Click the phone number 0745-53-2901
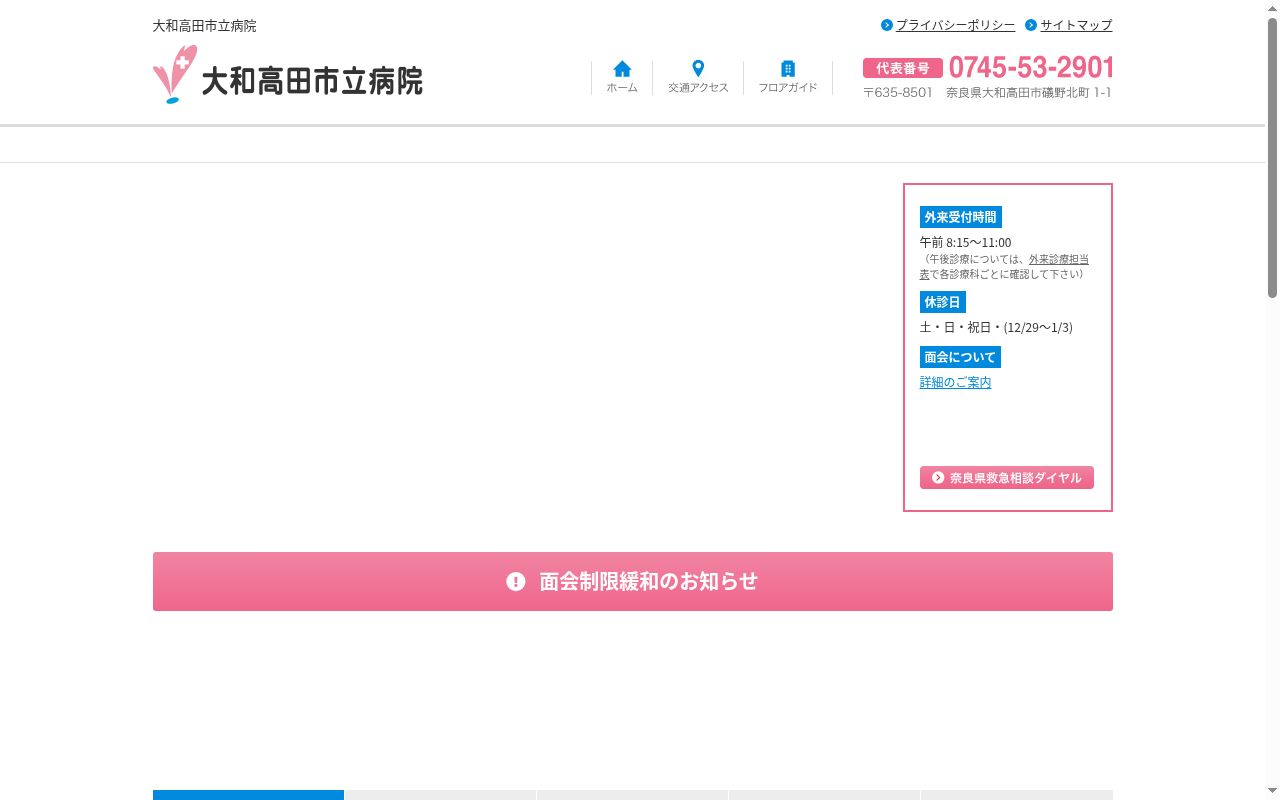 click(x=1031, y=67)
